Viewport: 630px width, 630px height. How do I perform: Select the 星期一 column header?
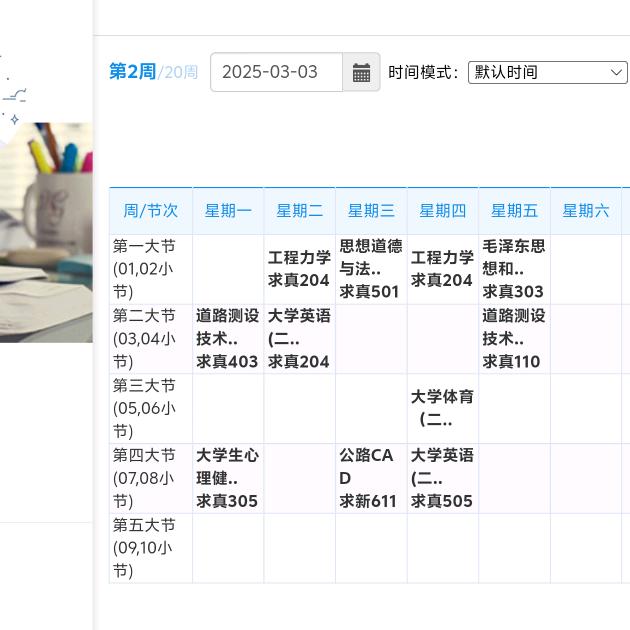[228, 211]
